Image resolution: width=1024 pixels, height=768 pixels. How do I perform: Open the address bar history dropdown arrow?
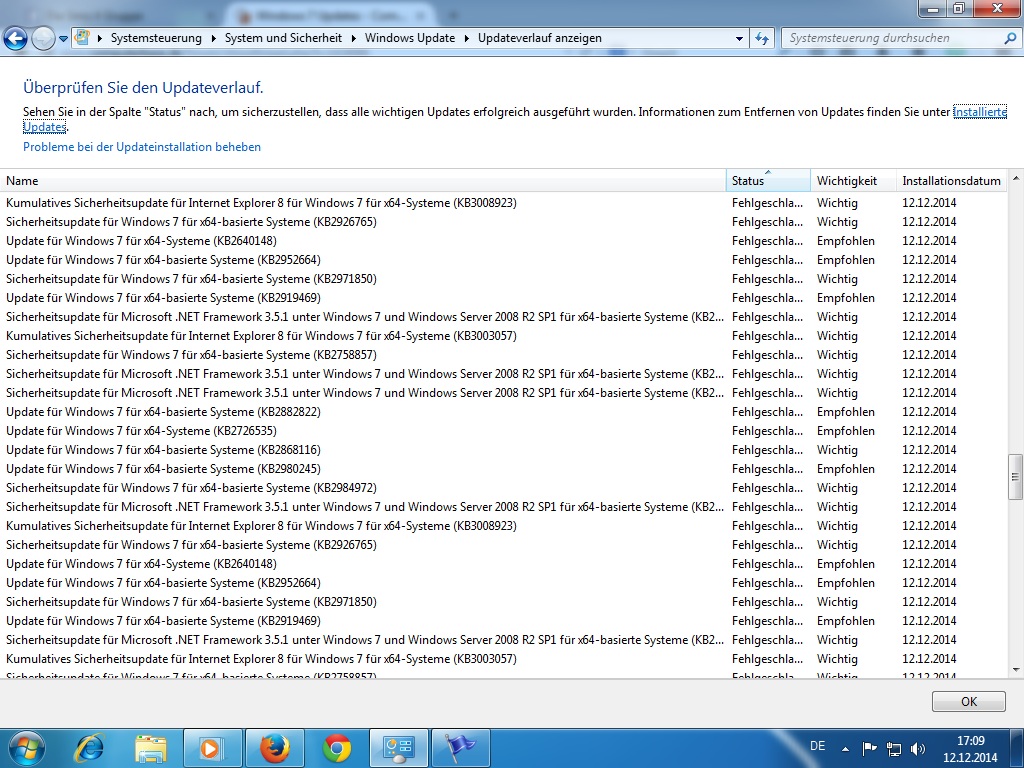739,39
